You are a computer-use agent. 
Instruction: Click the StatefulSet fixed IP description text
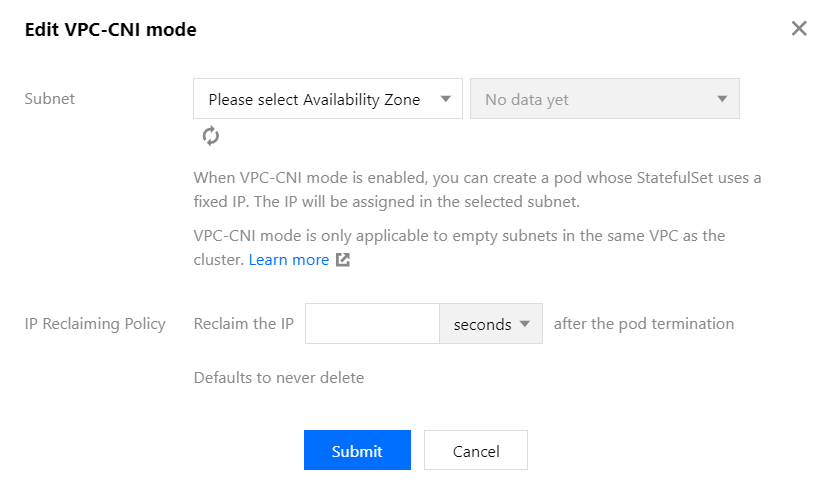(477, 190)
